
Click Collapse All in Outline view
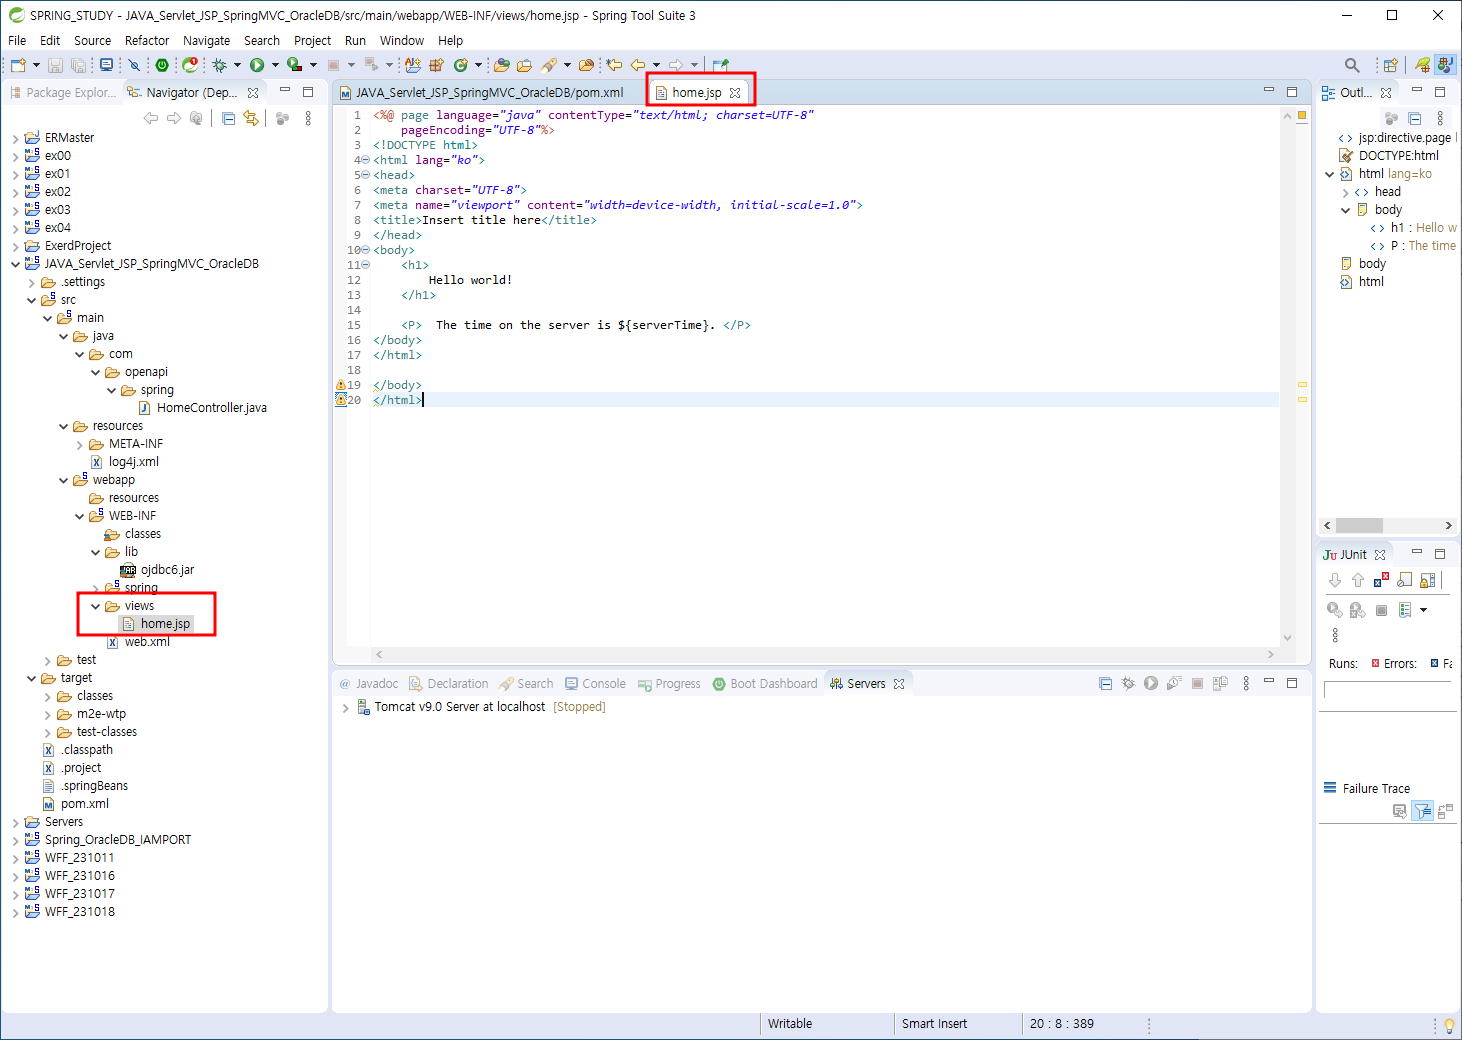coord(1415,118)
